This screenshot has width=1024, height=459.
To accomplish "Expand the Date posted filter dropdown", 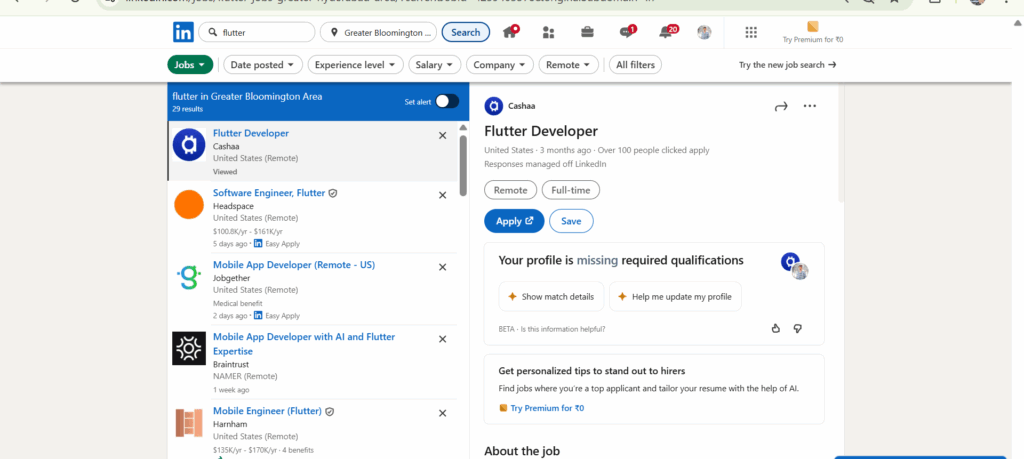I will [262, 65].
